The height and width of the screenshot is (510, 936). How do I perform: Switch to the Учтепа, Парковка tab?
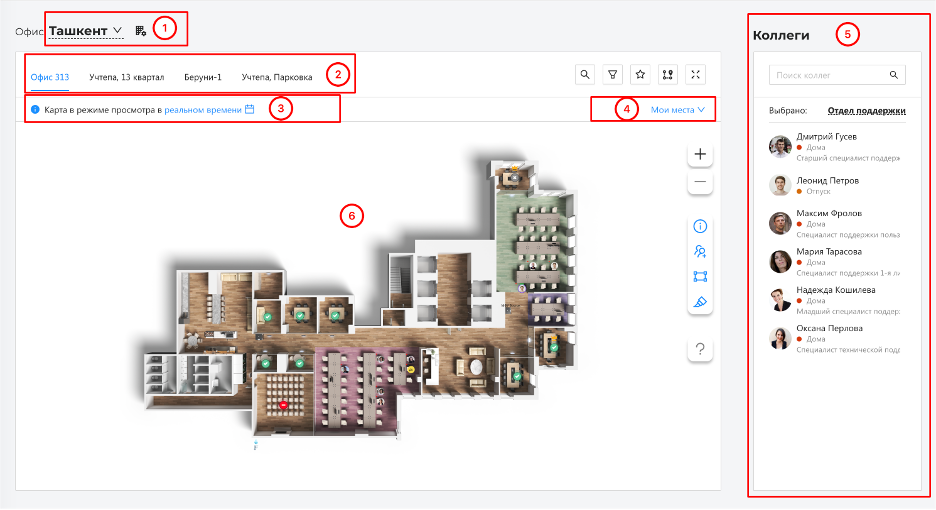pos(277,77)
